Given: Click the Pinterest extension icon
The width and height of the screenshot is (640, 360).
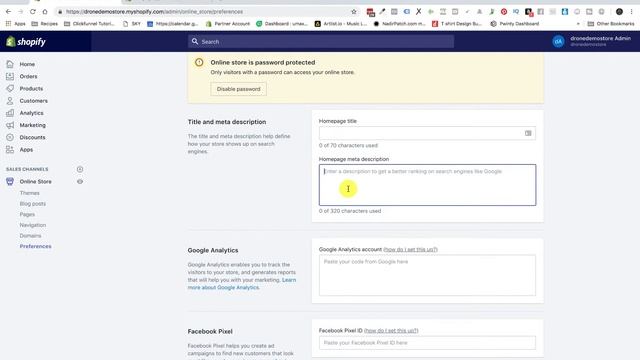Looking at the screenshot, I should click(x=504, y=11).
